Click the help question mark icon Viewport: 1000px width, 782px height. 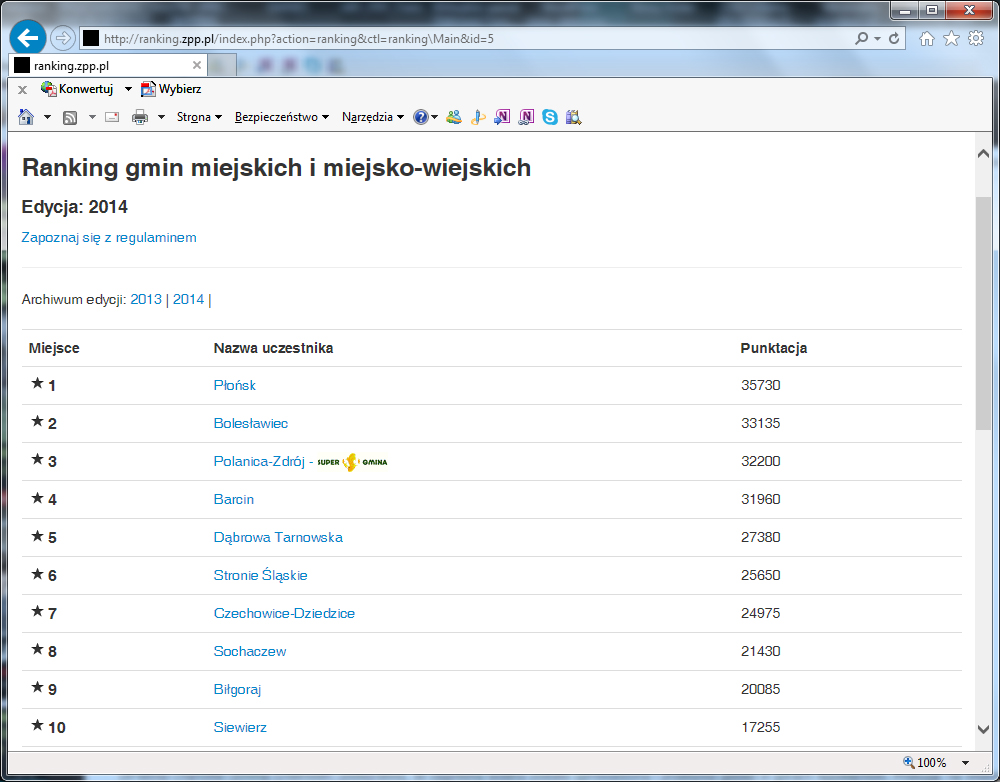(421, 117)
